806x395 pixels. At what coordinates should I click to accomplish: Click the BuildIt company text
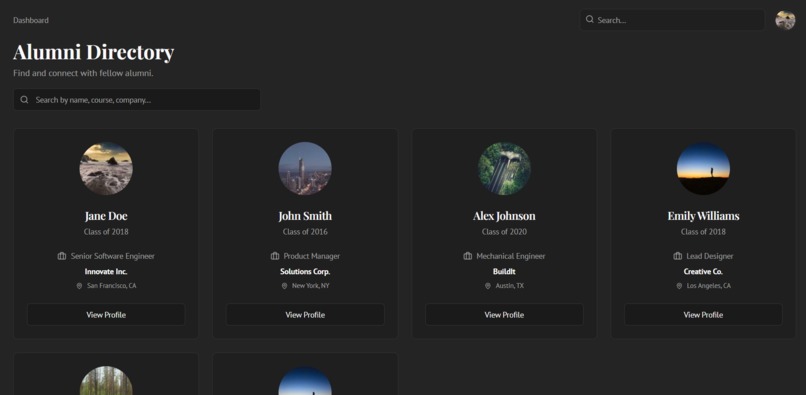(504, 272)
